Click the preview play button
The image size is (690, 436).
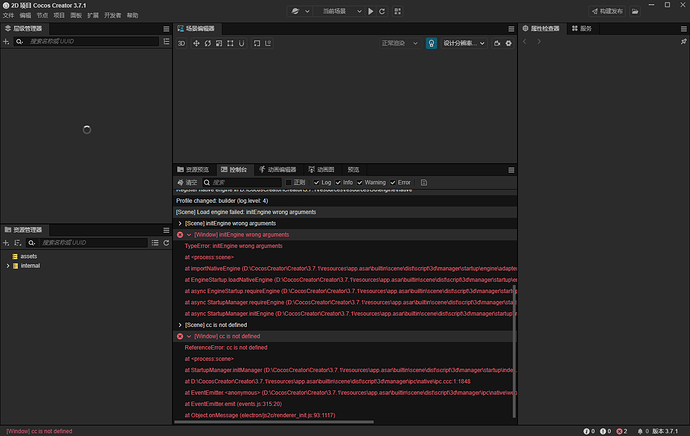371,11
